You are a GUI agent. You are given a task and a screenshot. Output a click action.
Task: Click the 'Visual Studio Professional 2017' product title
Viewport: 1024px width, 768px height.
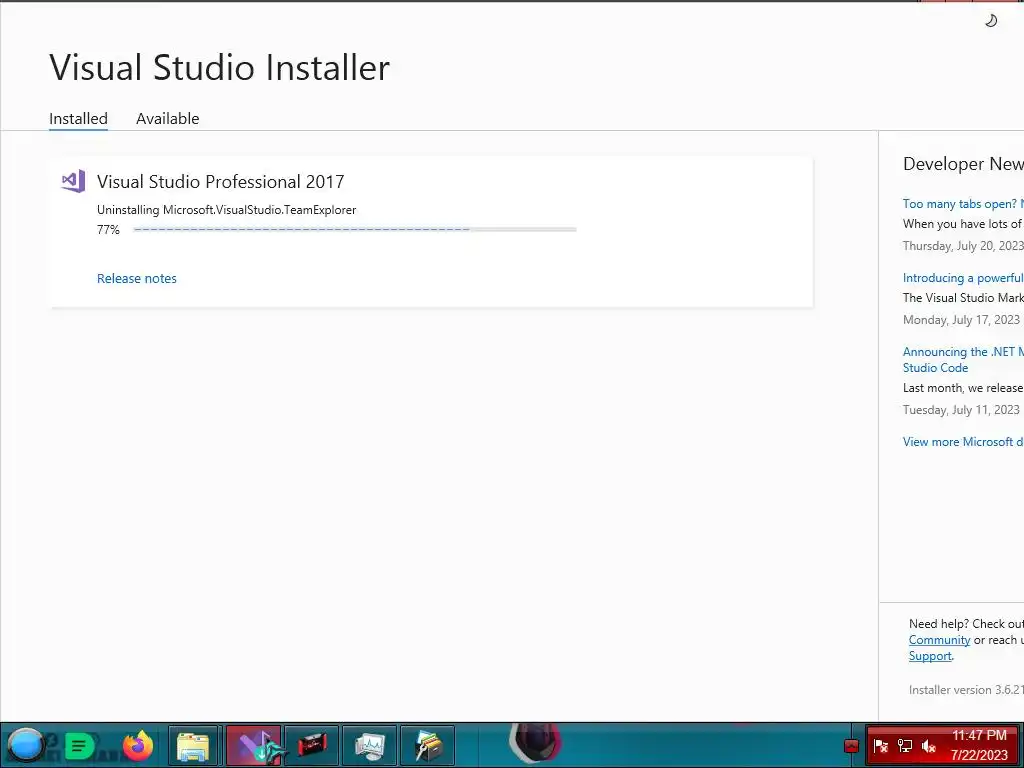click(221, 182)
